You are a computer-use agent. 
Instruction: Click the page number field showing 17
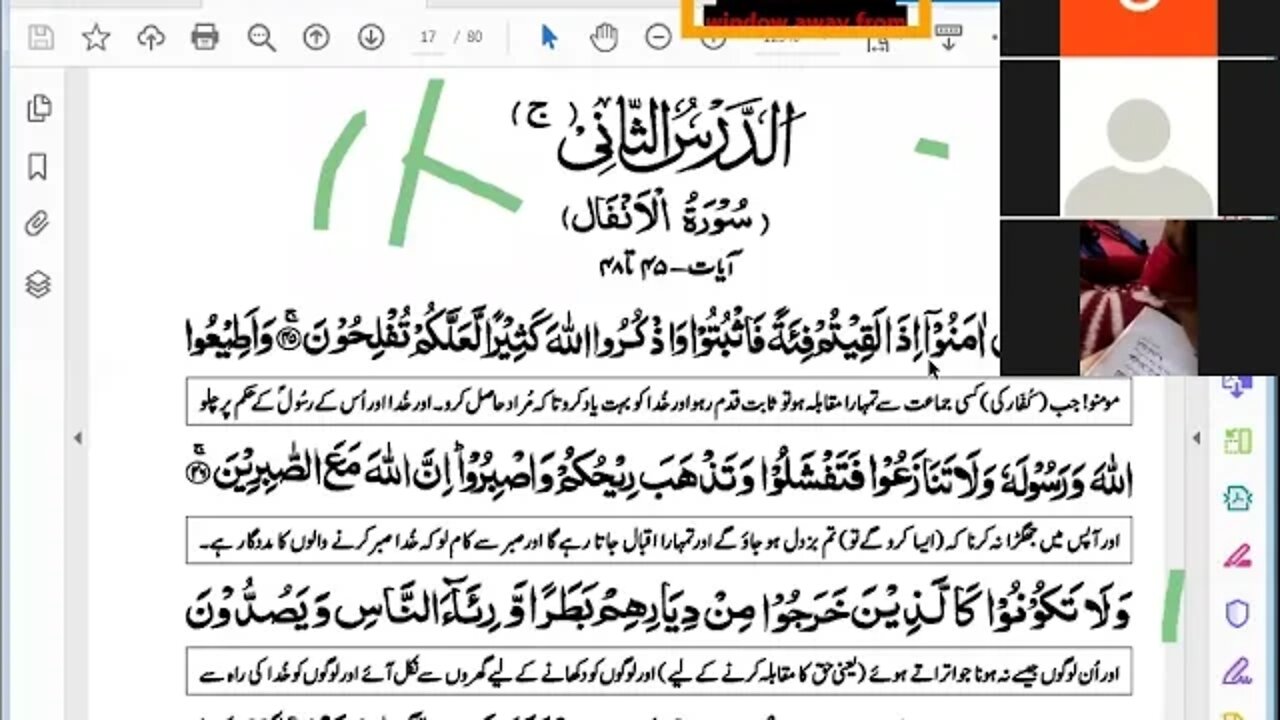[x=429, y=38]
